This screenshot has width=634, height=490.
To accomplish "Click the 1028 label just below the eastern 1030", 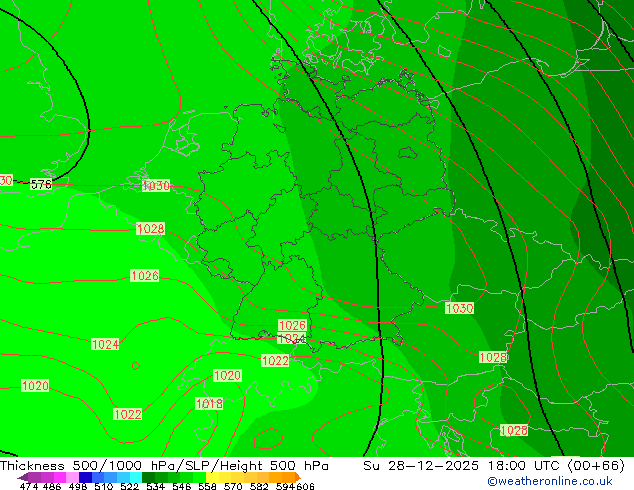I will tap(493, 357).
